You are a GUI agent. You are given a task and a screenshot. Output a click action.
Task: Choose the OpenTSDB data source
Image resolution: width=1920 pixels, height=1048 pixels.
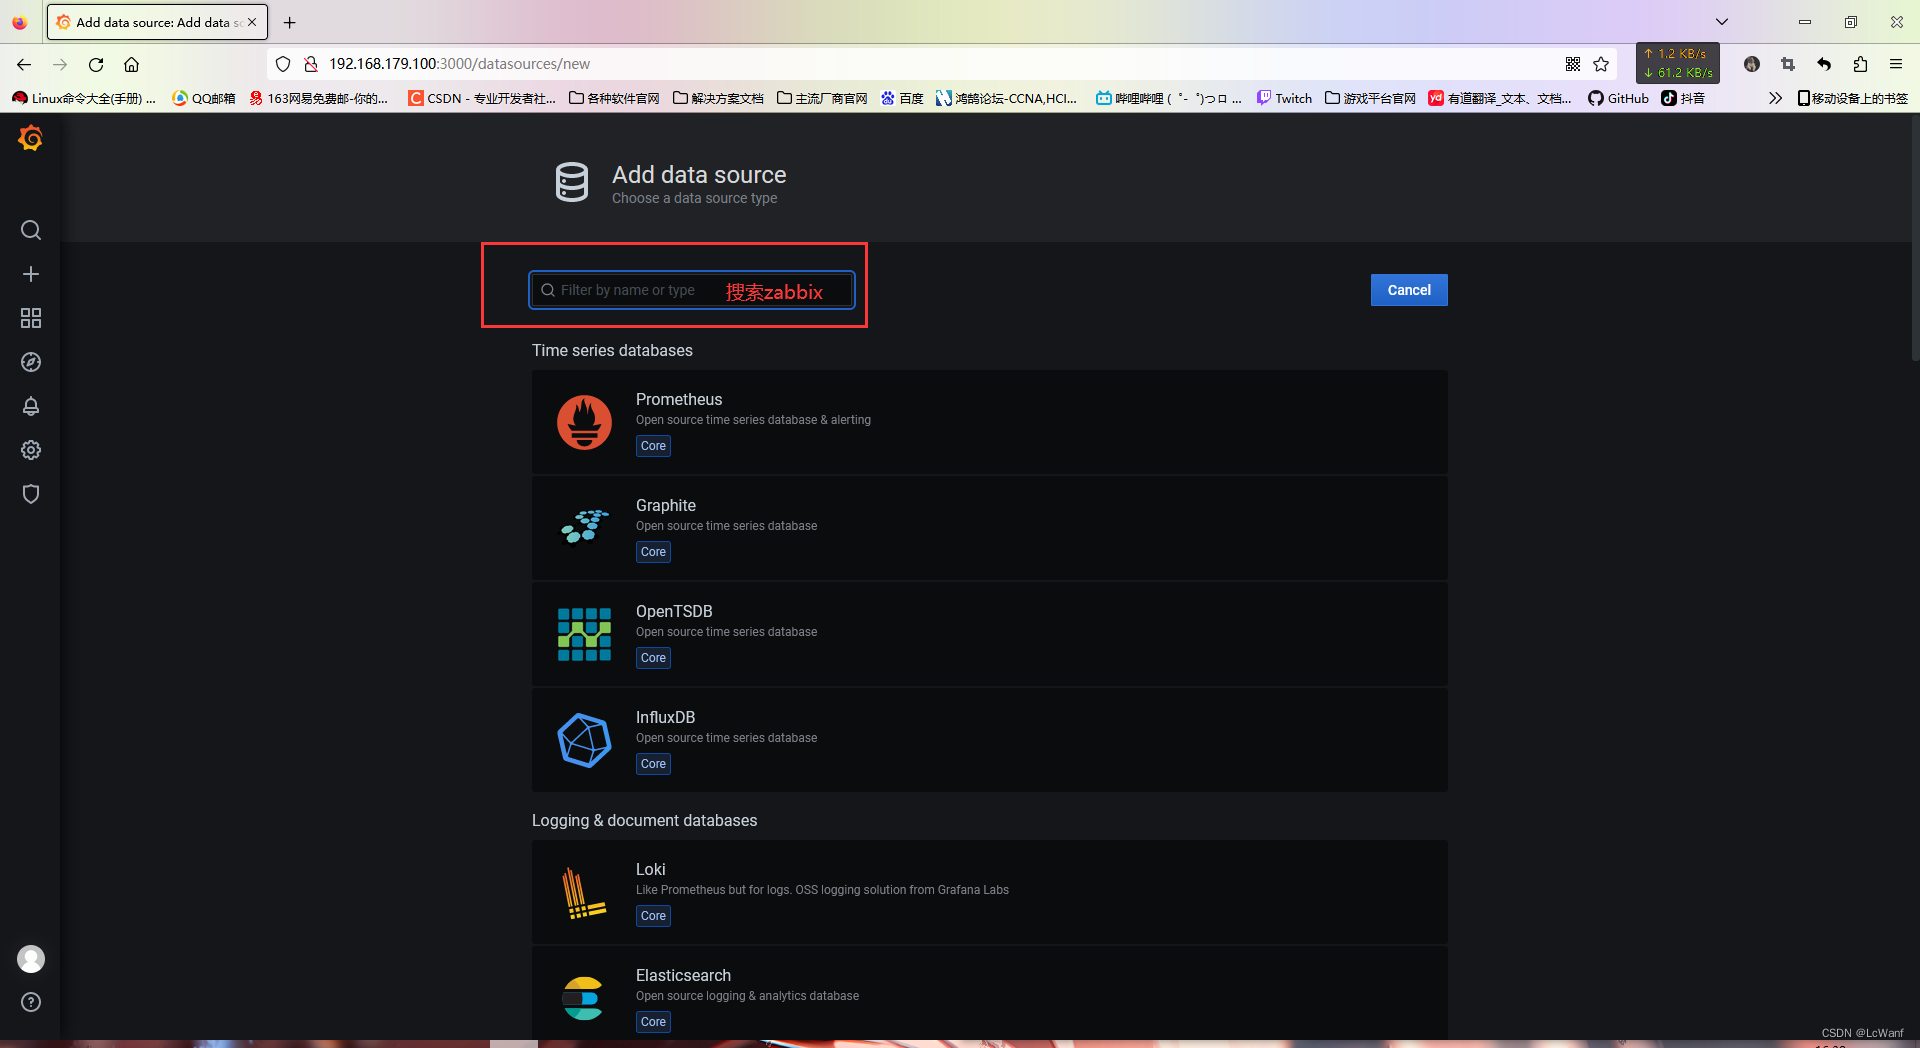pyautogui.click(x=990, y=634)
